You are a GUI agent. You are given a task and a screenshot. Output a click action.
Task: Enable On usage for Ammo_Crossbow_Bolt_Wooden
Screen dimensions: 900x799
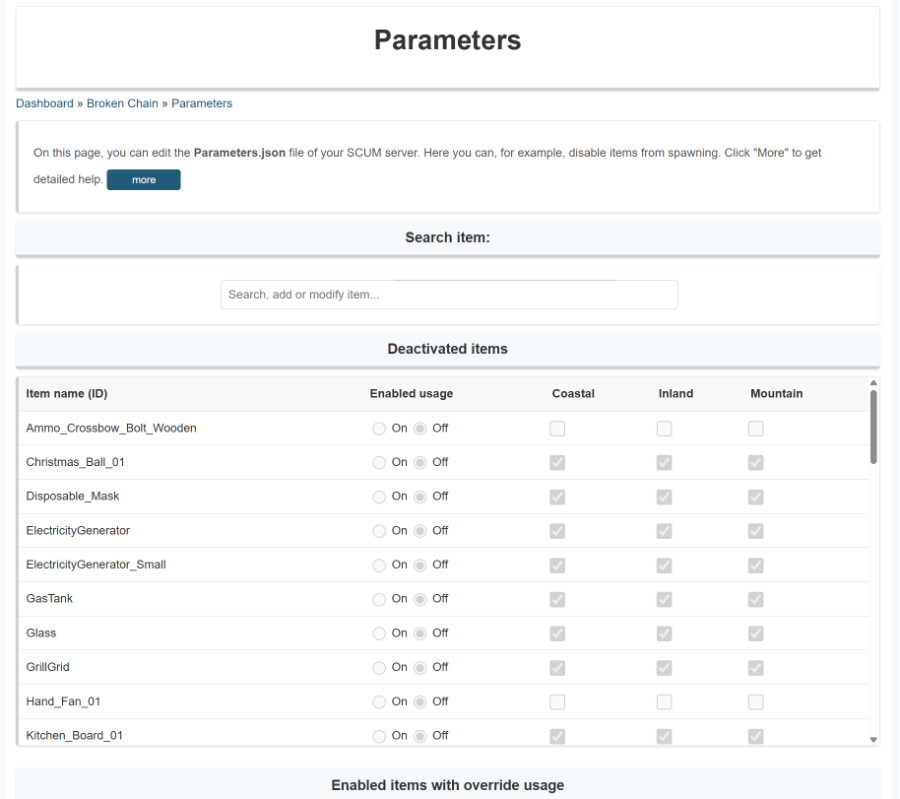pos(379,428)
